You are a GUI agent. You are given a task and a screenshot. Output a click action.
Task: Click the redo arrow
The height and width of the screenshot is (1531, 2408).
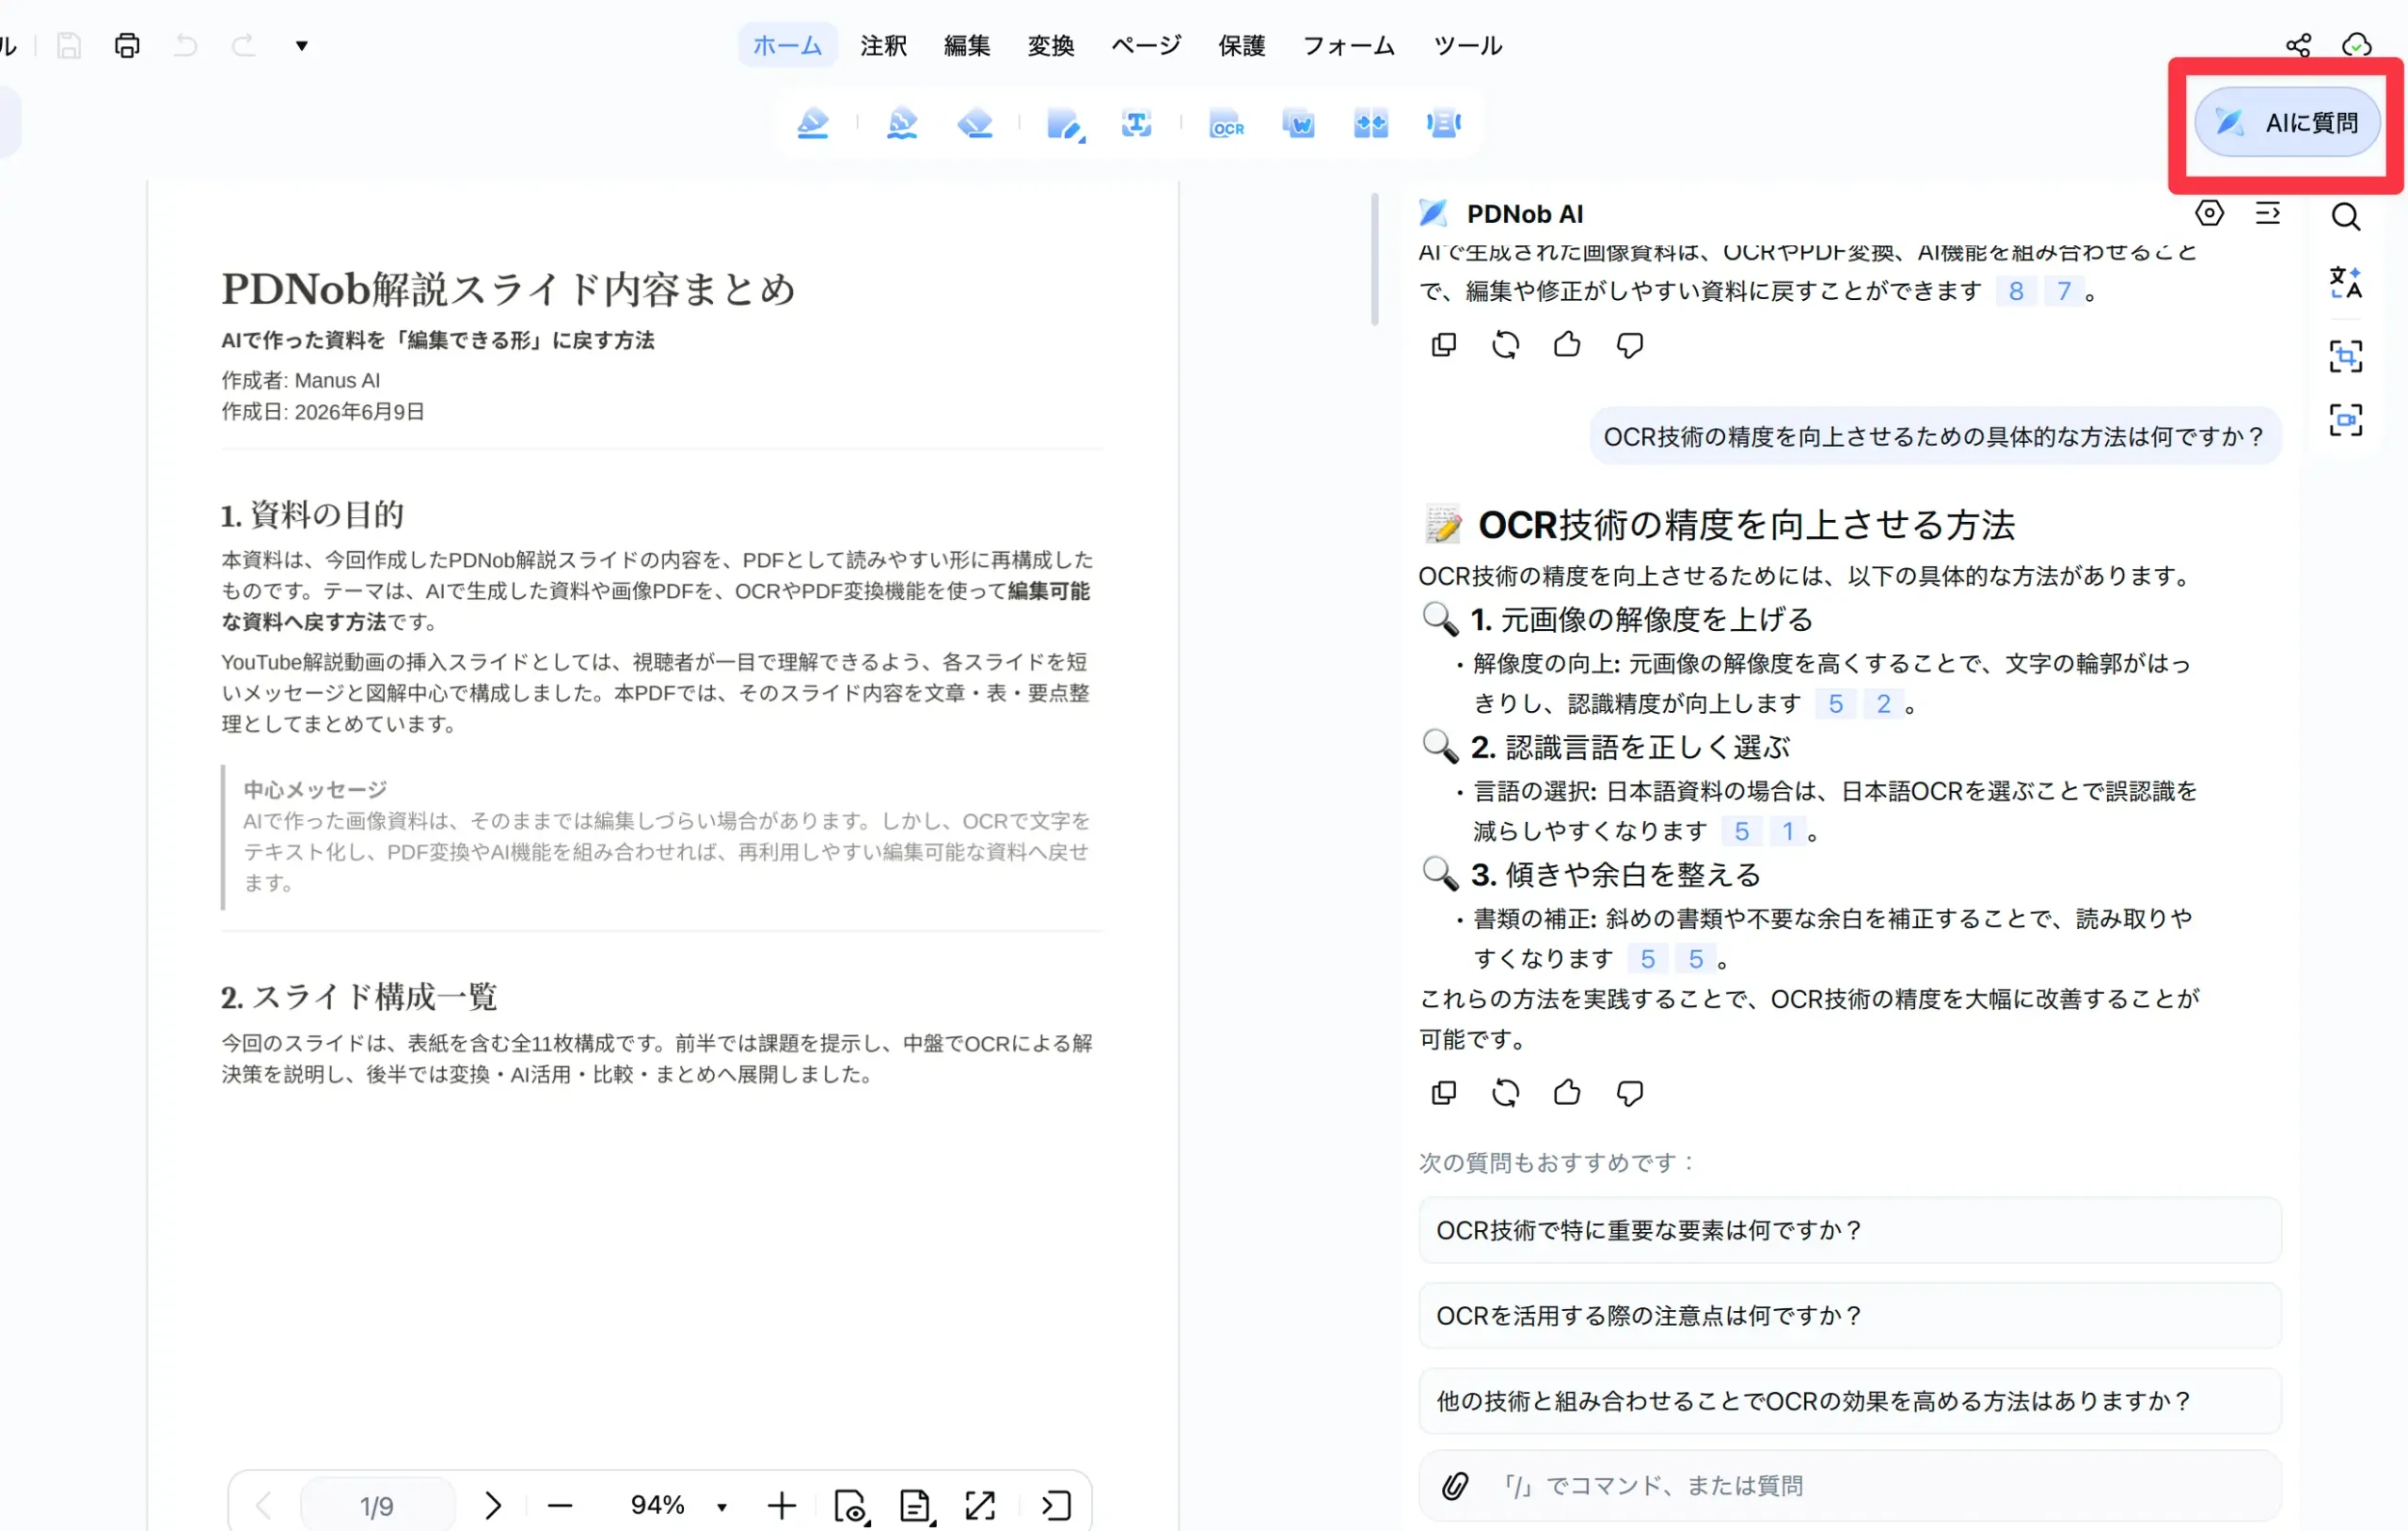pyautogui.click(x=243, y=45)
